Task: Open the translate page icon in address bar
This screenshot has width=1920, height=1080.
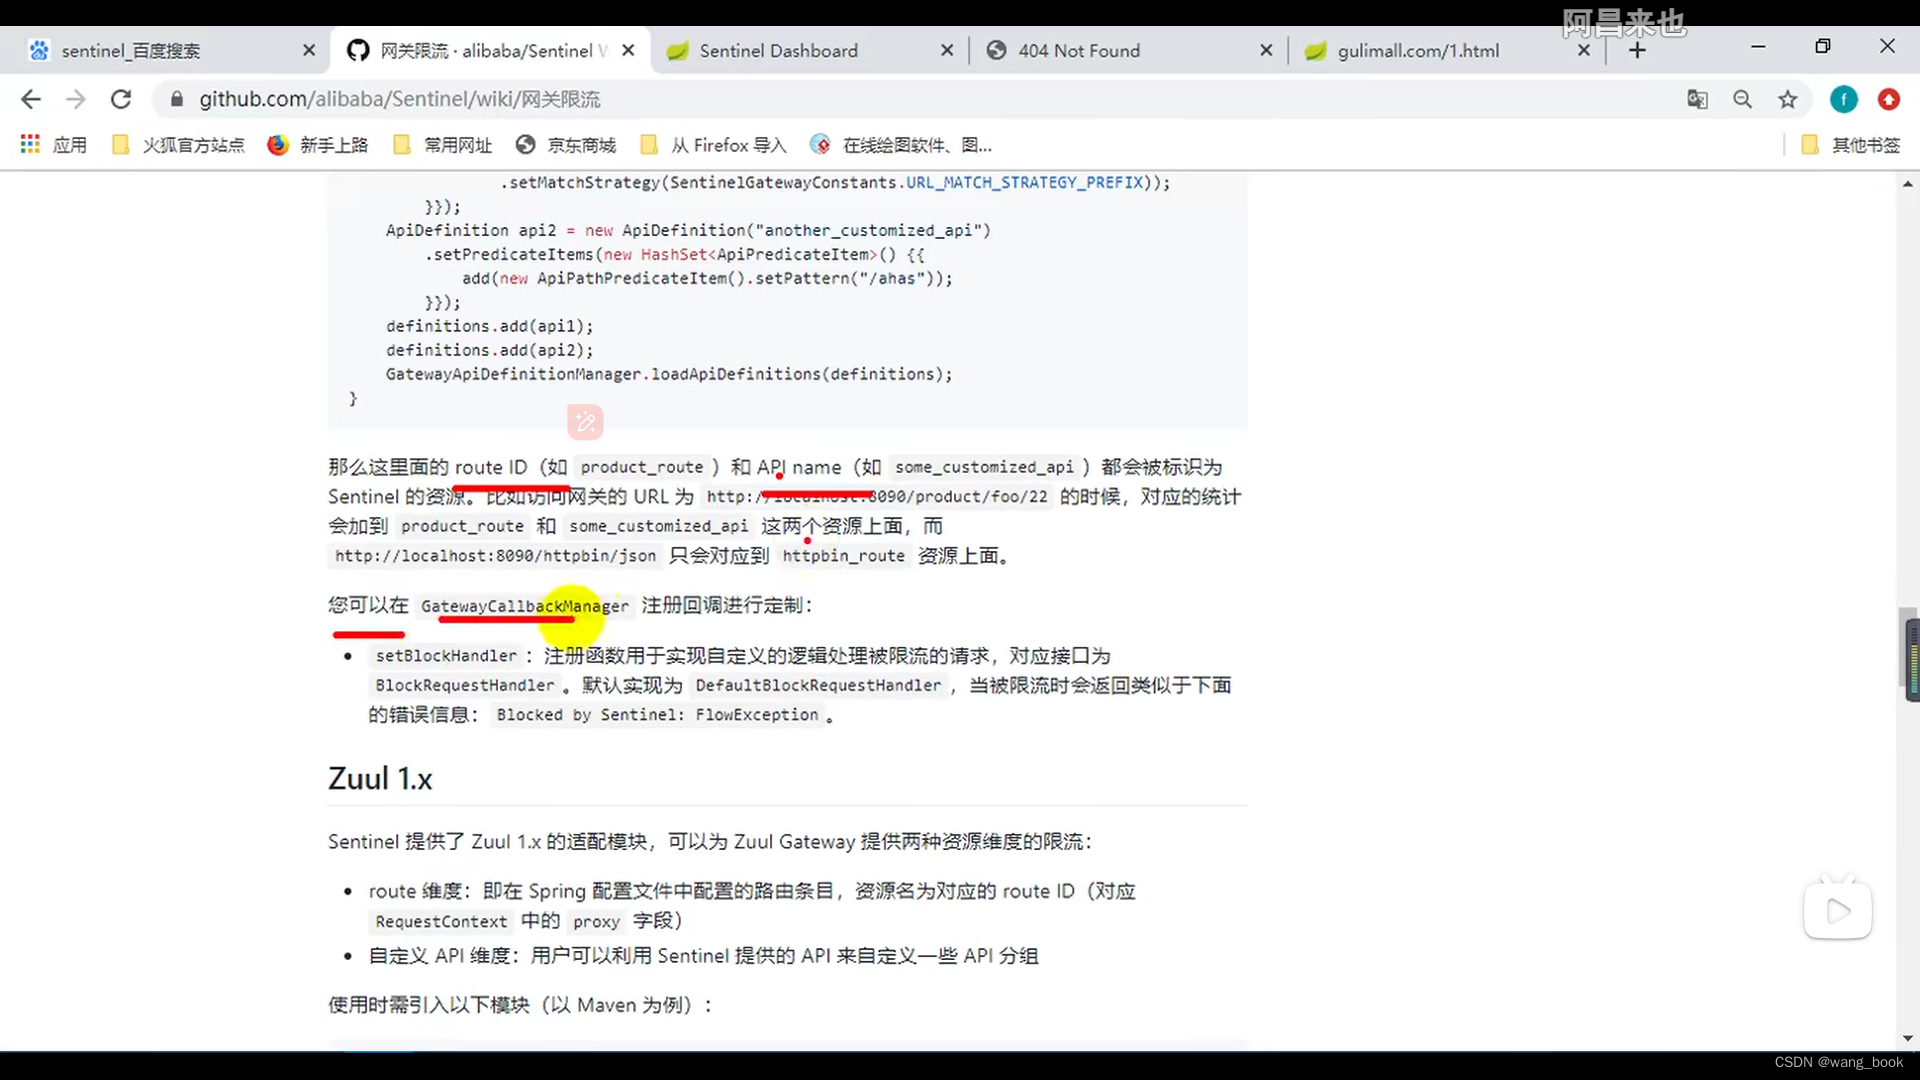Action: [1697, 99]
